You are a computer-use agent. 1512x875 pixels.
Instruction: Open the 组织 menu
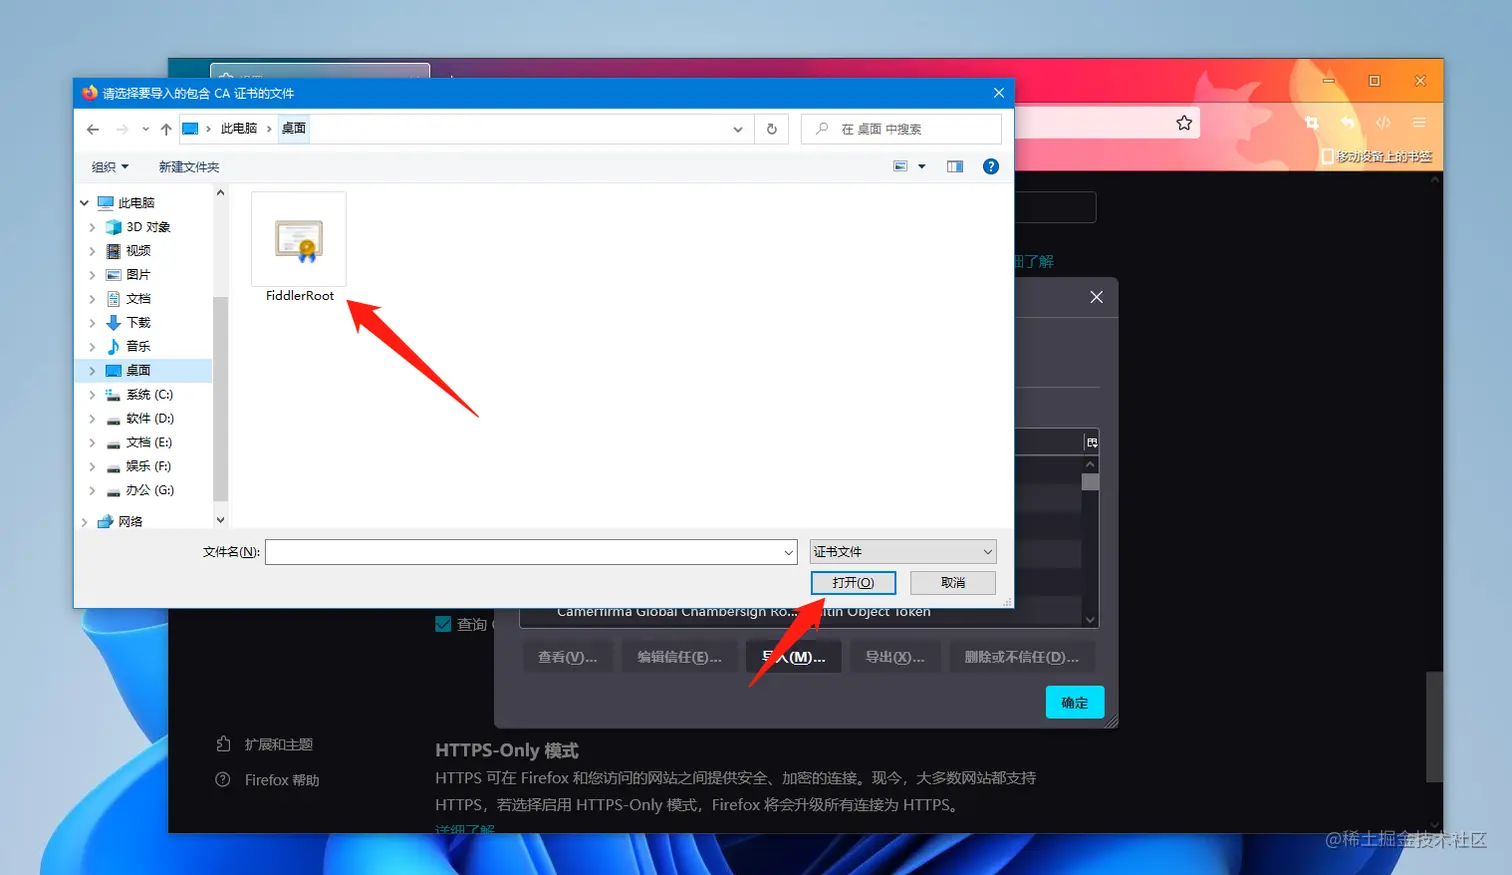click(110, 167)
